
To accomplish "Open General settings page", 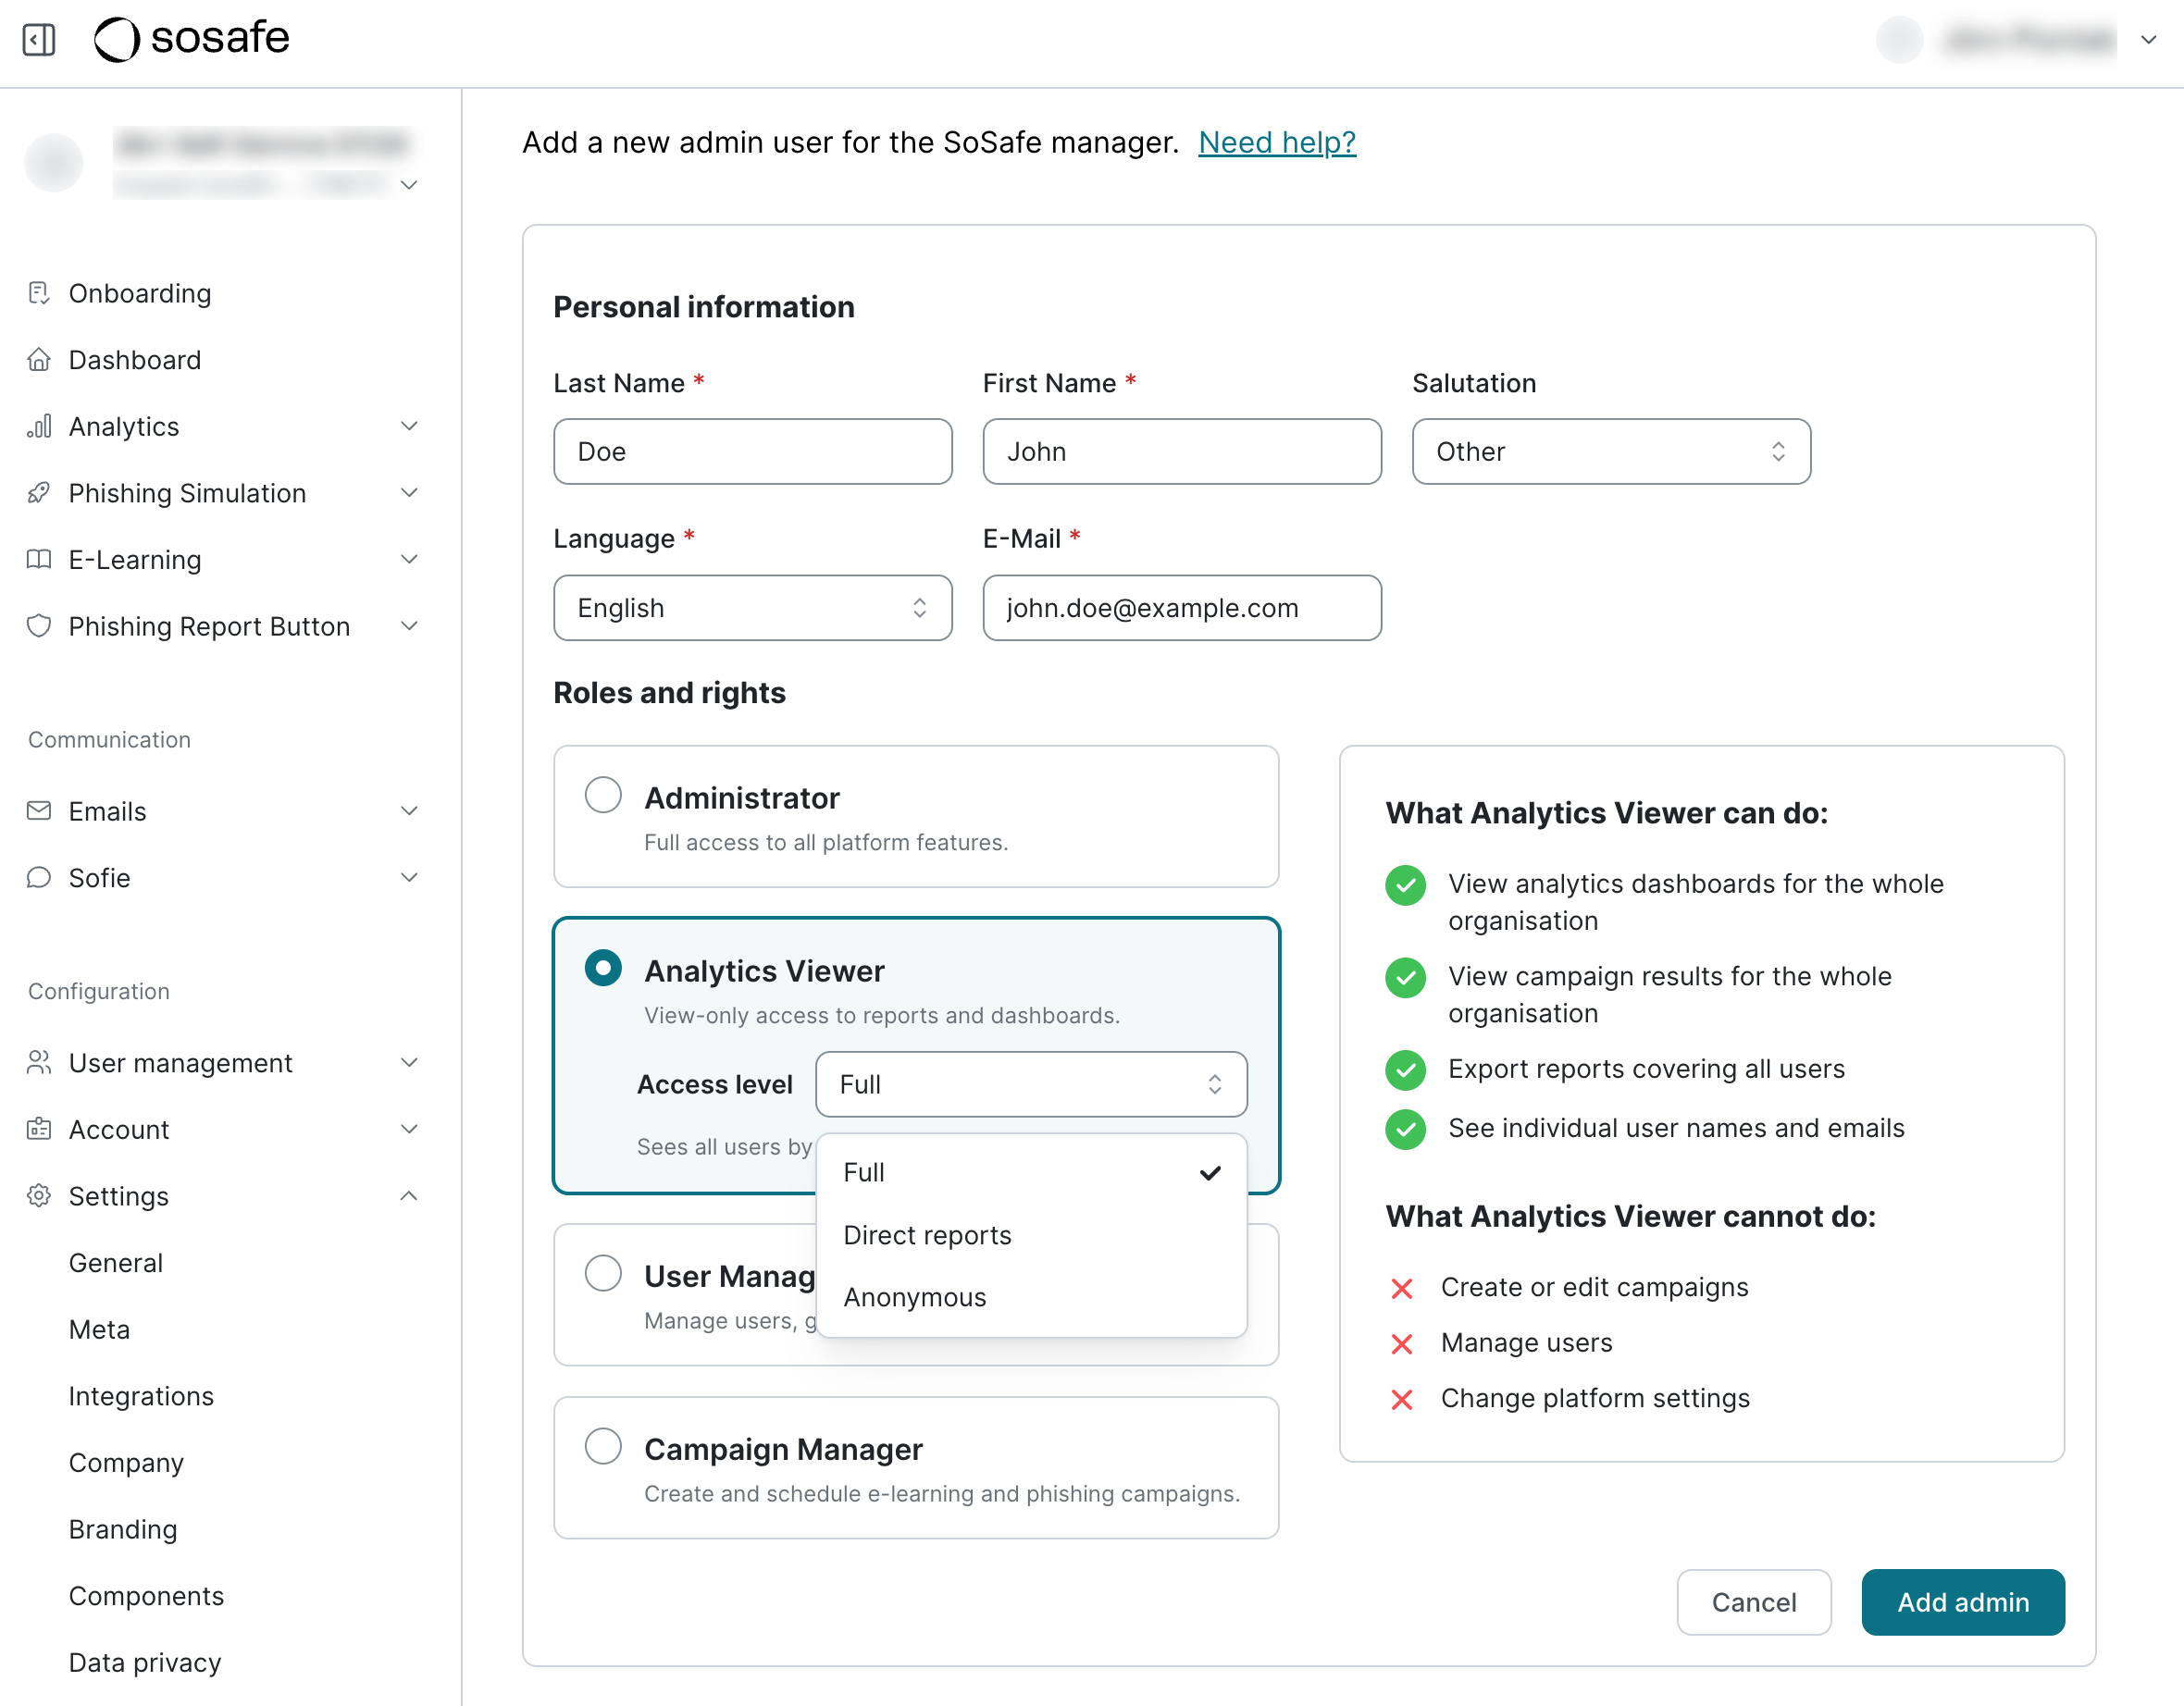I will point(116,1263).
